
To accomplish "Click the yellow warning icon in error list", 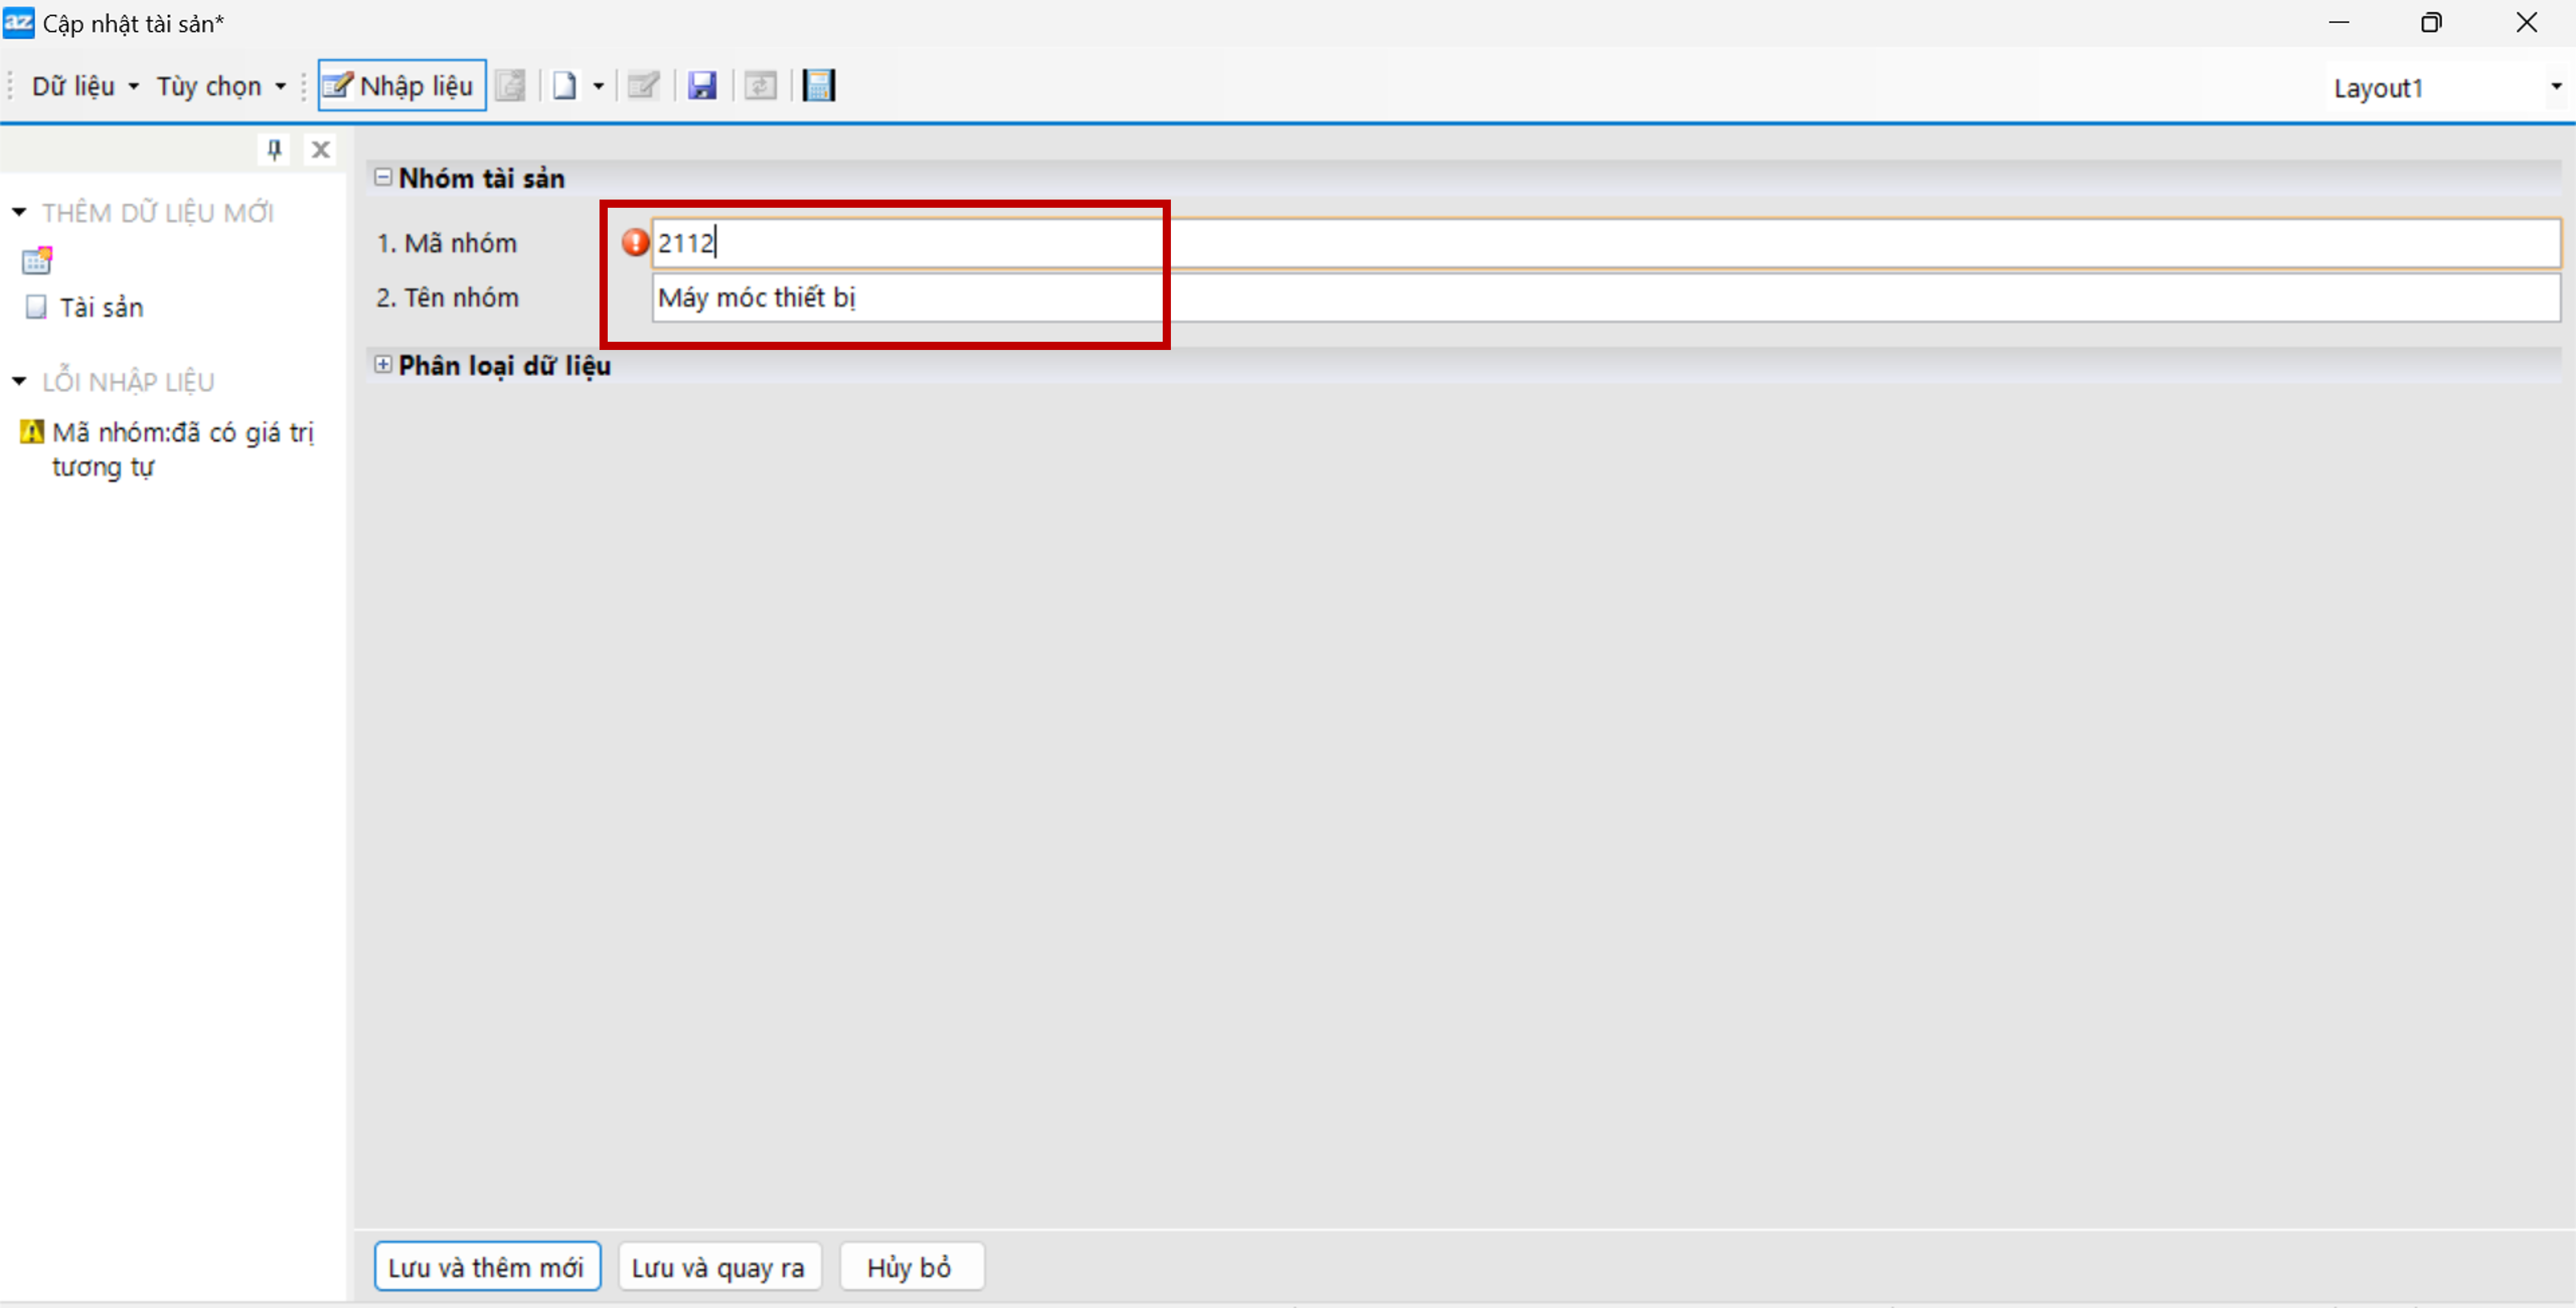I will point(31,432).
